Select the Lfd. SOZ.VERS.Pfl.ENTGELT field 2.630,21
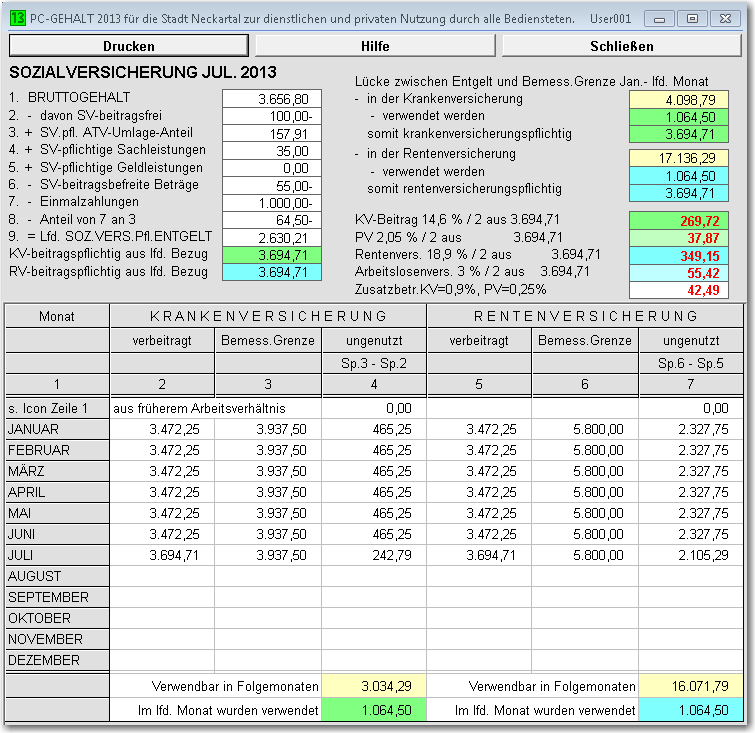The width and height of the screenshot is (755, 733). [272, 237]
